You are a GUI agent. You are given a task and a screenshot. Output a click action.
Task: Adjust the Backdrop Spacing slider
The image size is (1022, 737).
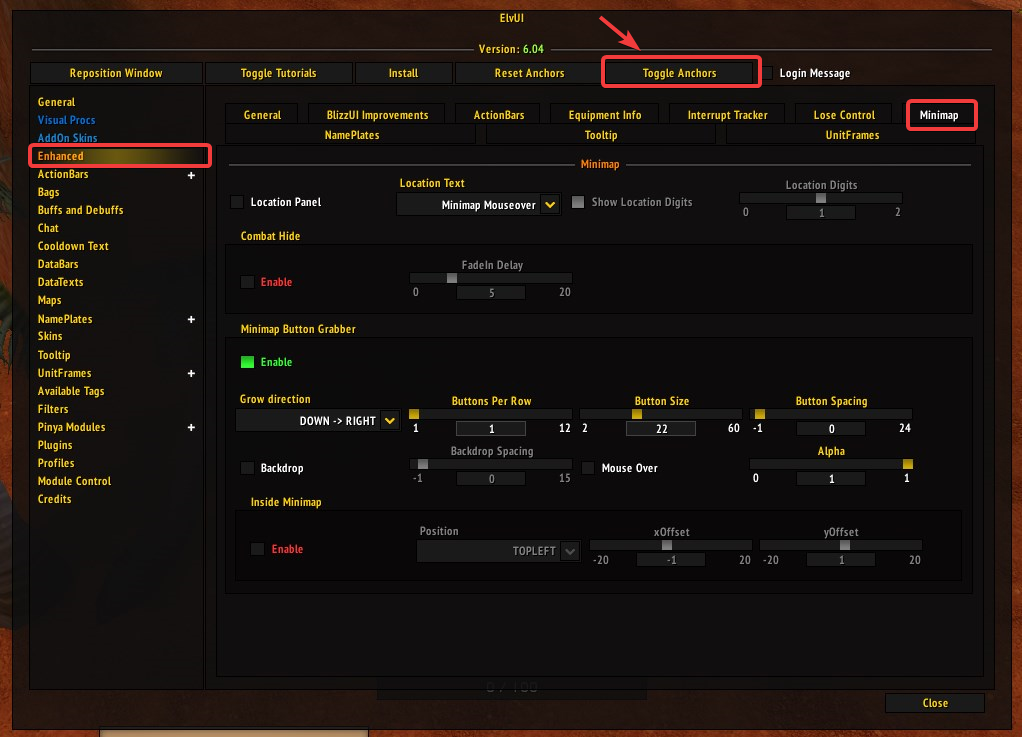pyautogui.click(x=491, y=464)
